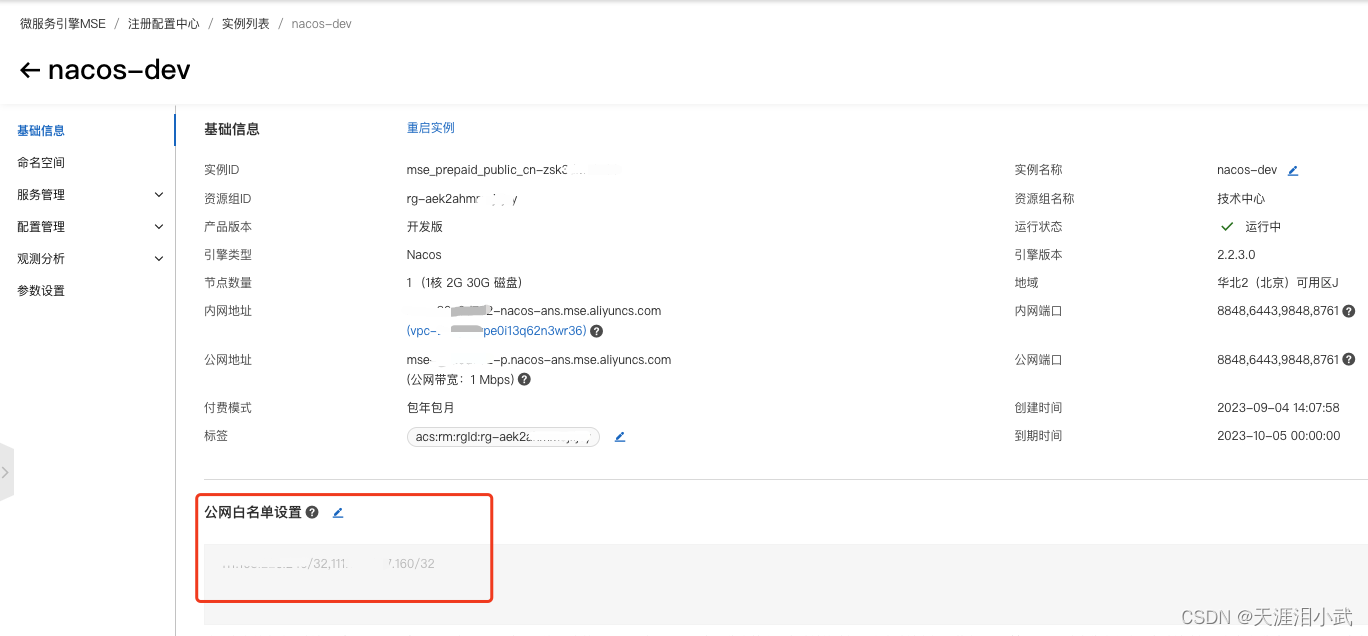
Task: Open help icon next to 公网带宽 1 Mbps
Action: tap(524, 379)
